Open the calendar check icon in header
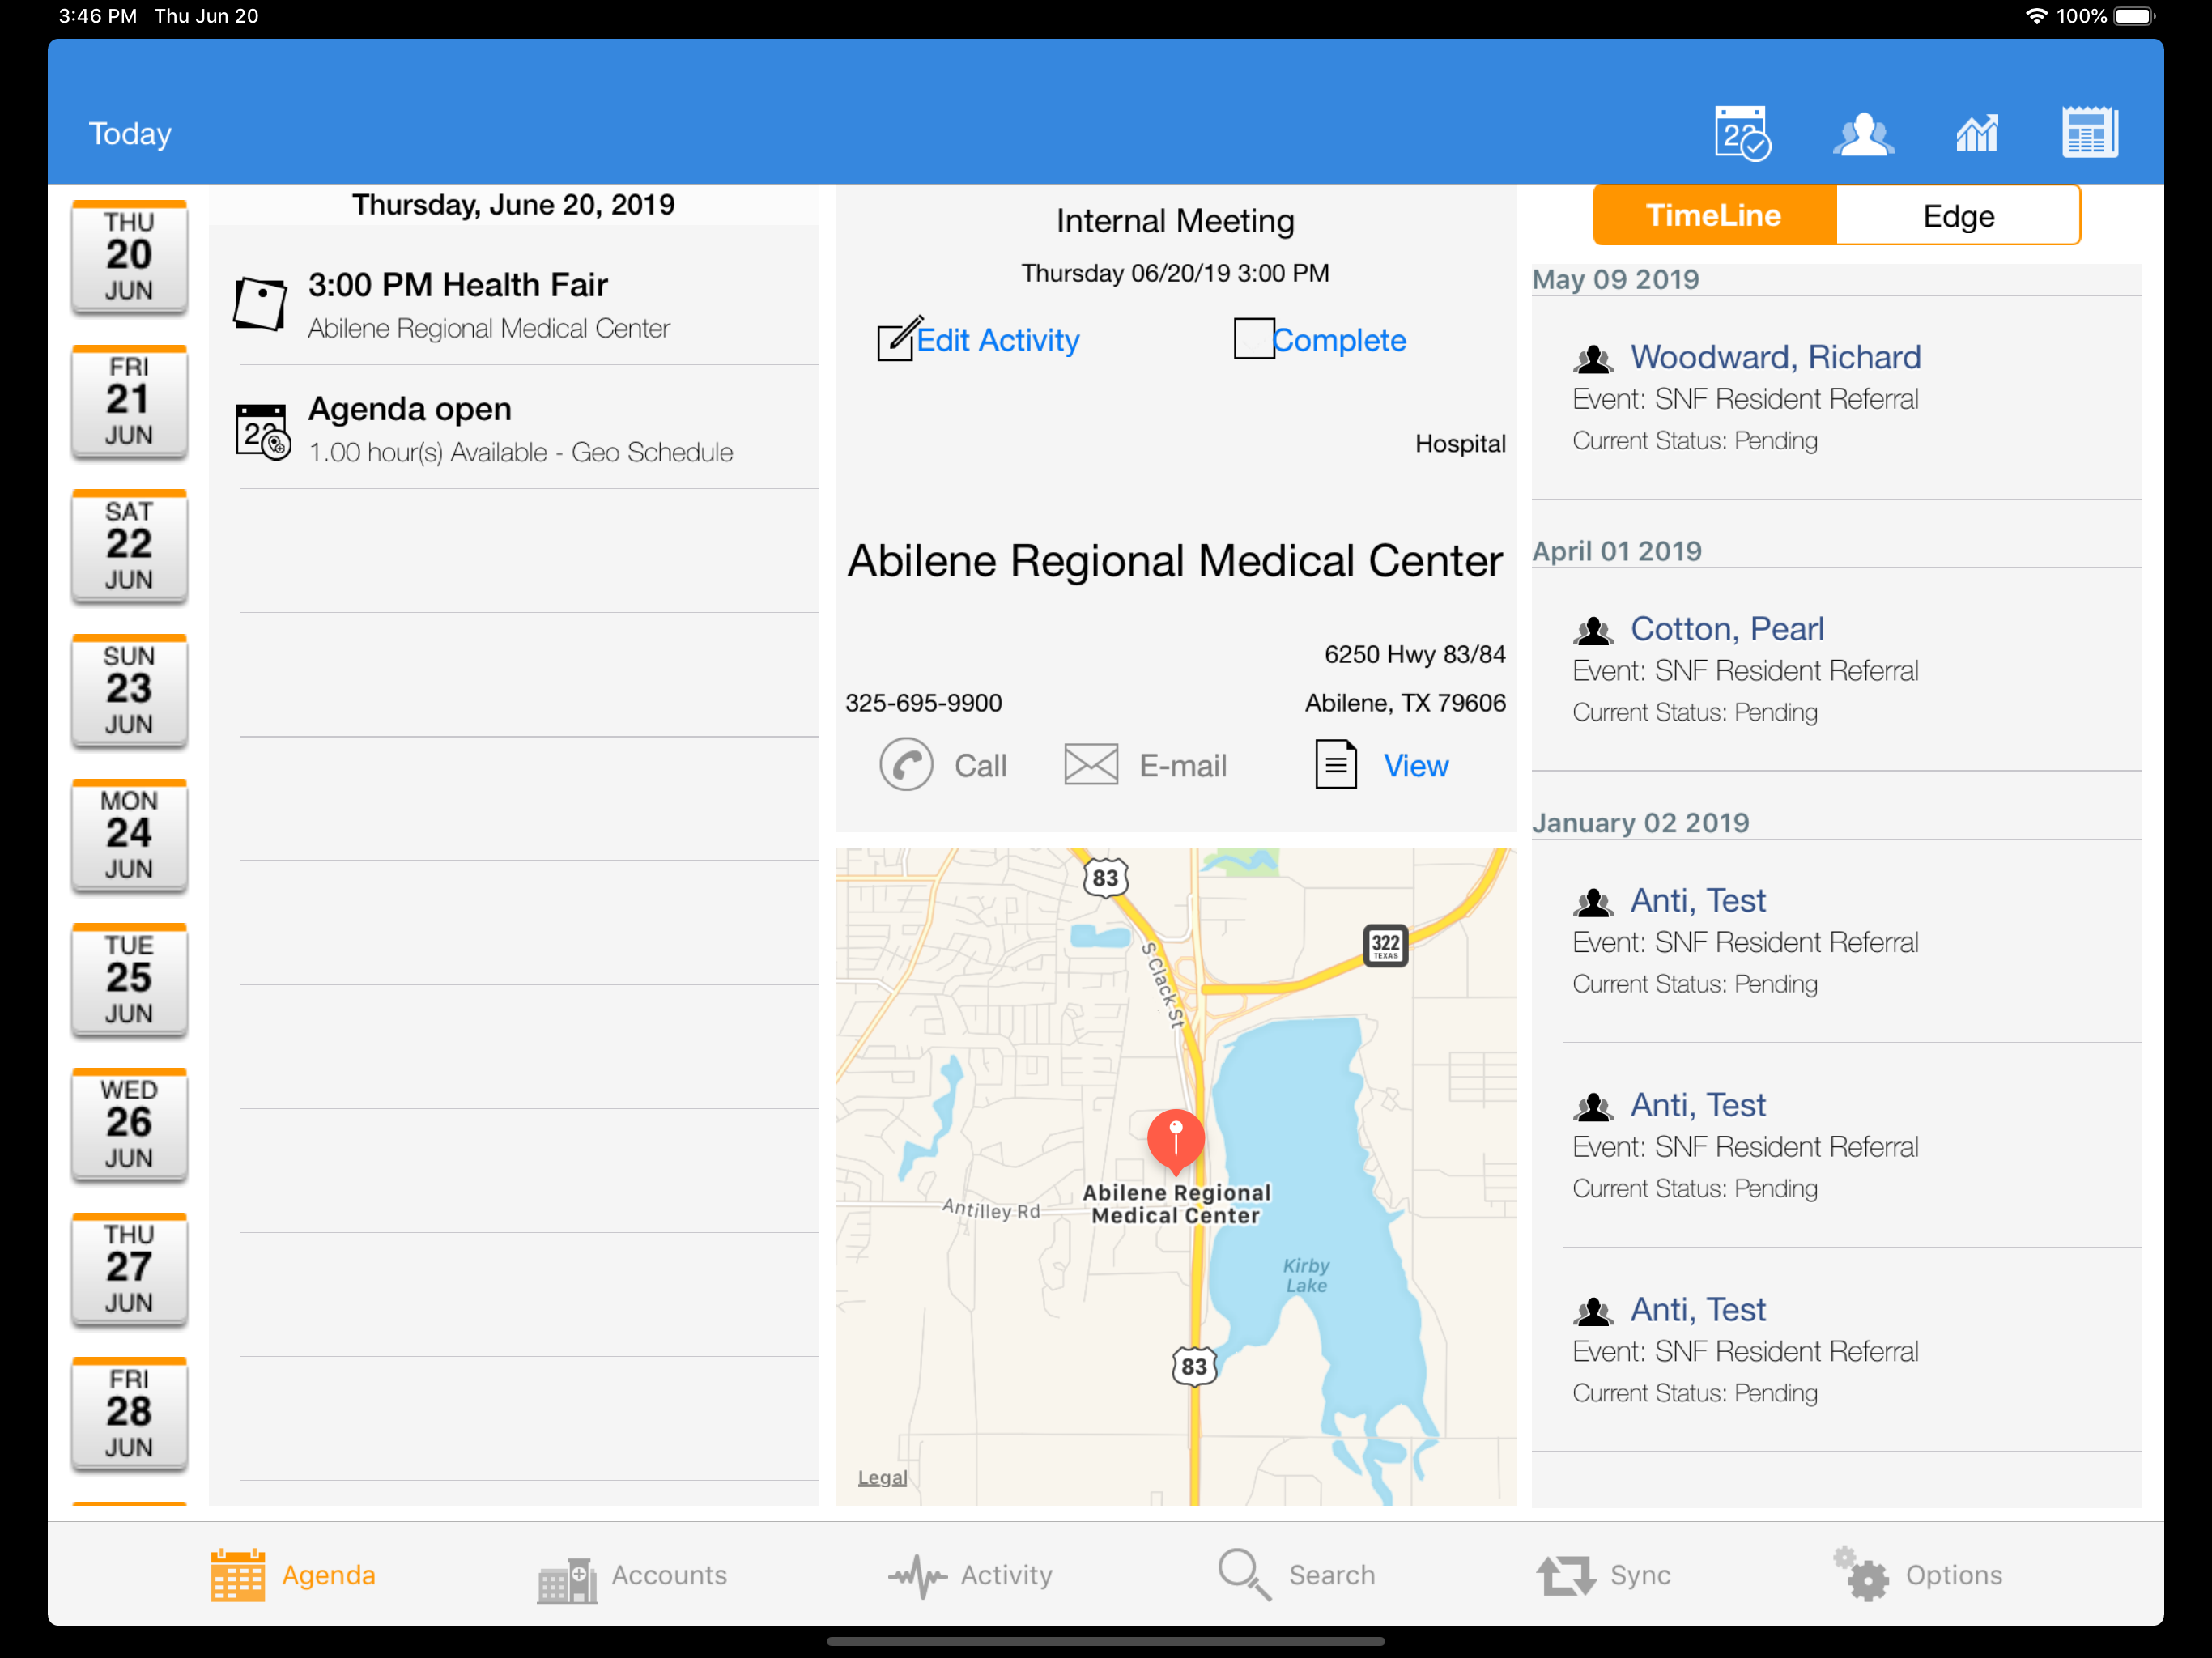The width and height of the screenshot is (2212, 1658). [x=1742, y=133]
